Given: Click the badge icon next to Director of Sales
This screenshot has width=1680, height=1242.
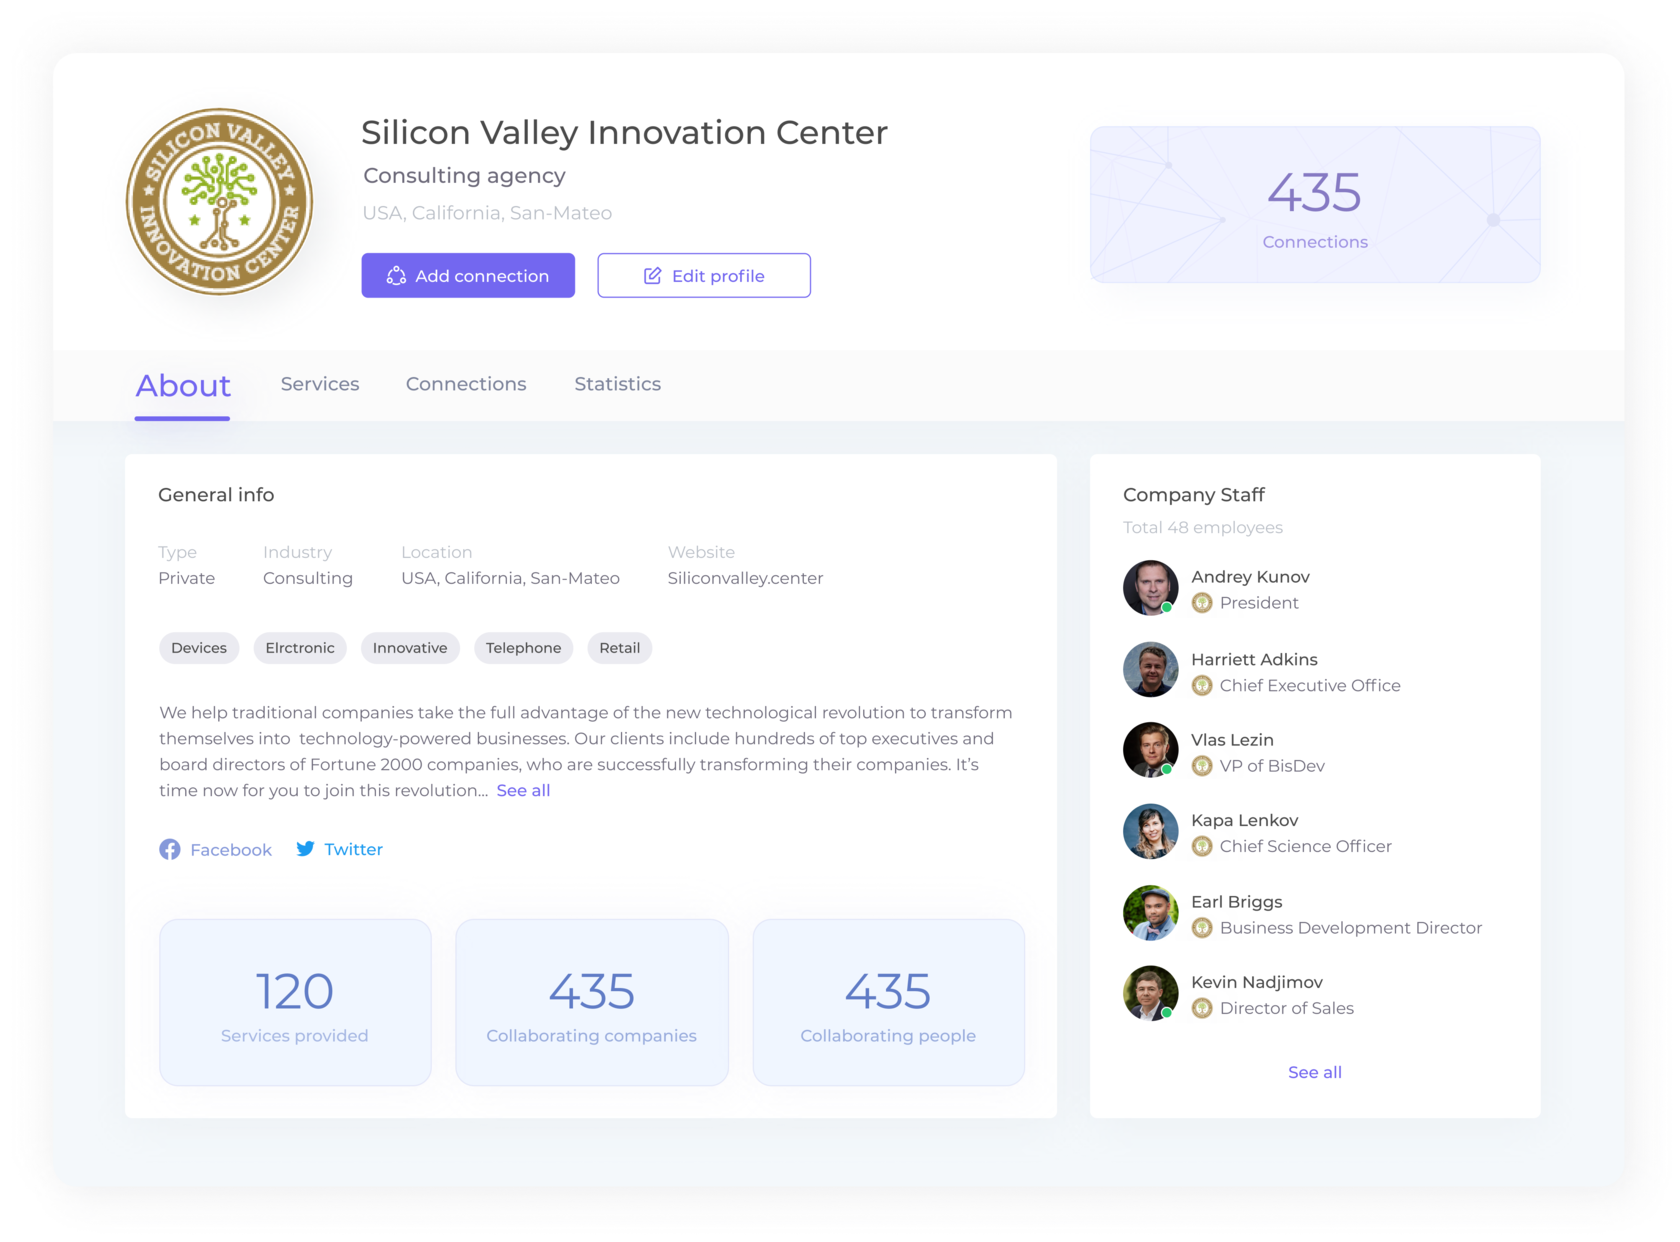Looking at the screenshot, I should [x=1202, y=1008].
